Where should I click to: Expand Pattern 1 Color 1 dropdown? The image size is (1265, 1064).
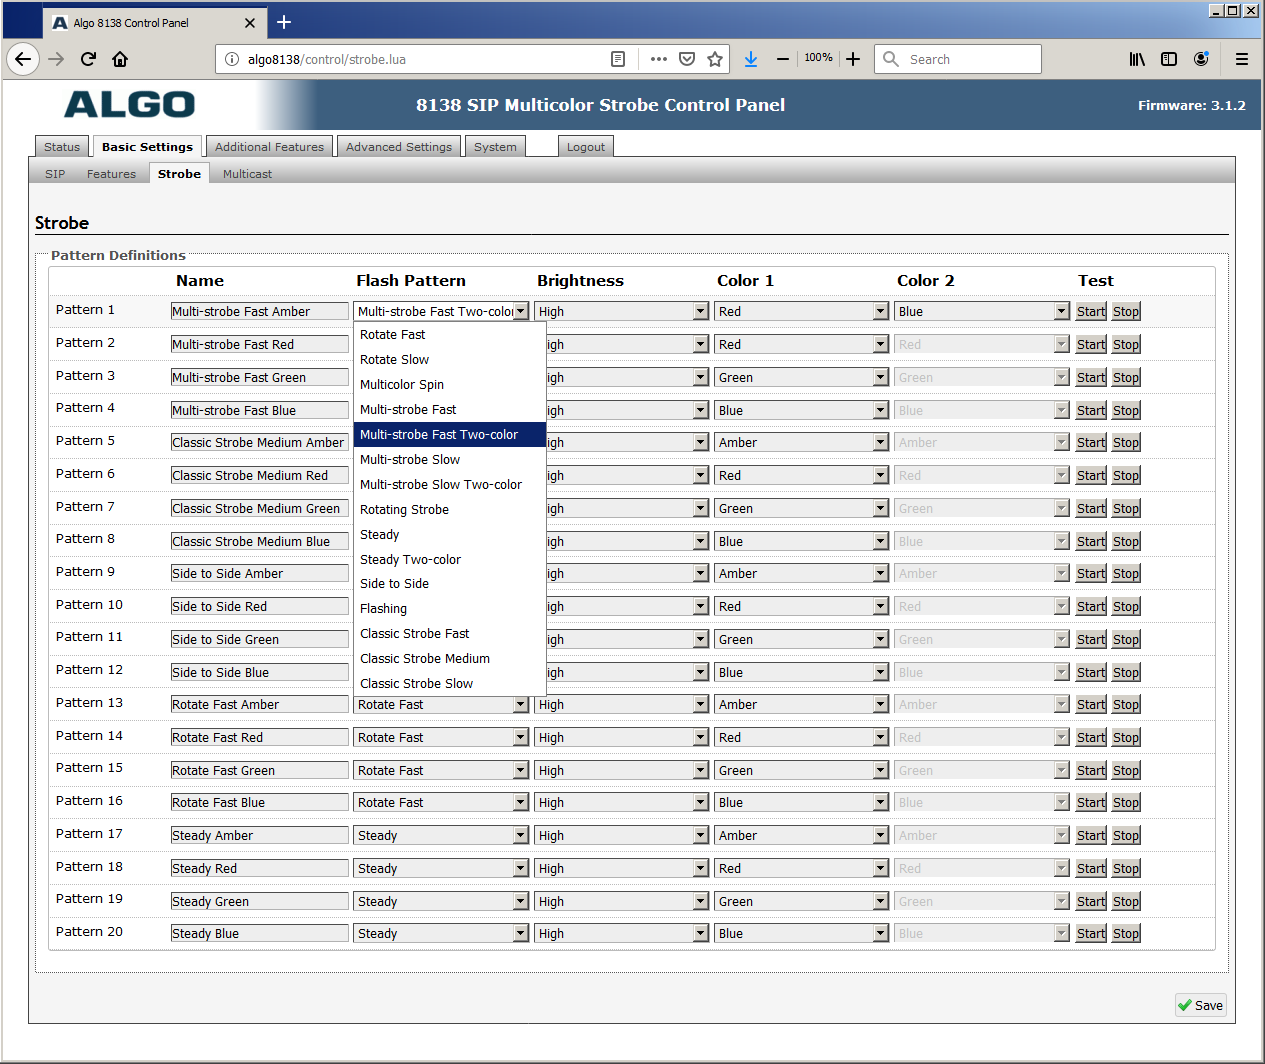801,312
